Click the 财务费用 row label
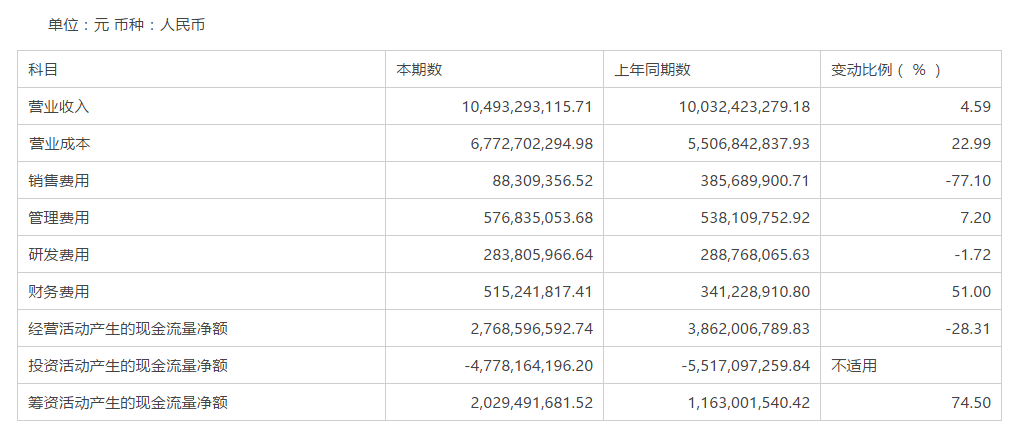This screenshot has height=440, width=1024. point(59,292)
